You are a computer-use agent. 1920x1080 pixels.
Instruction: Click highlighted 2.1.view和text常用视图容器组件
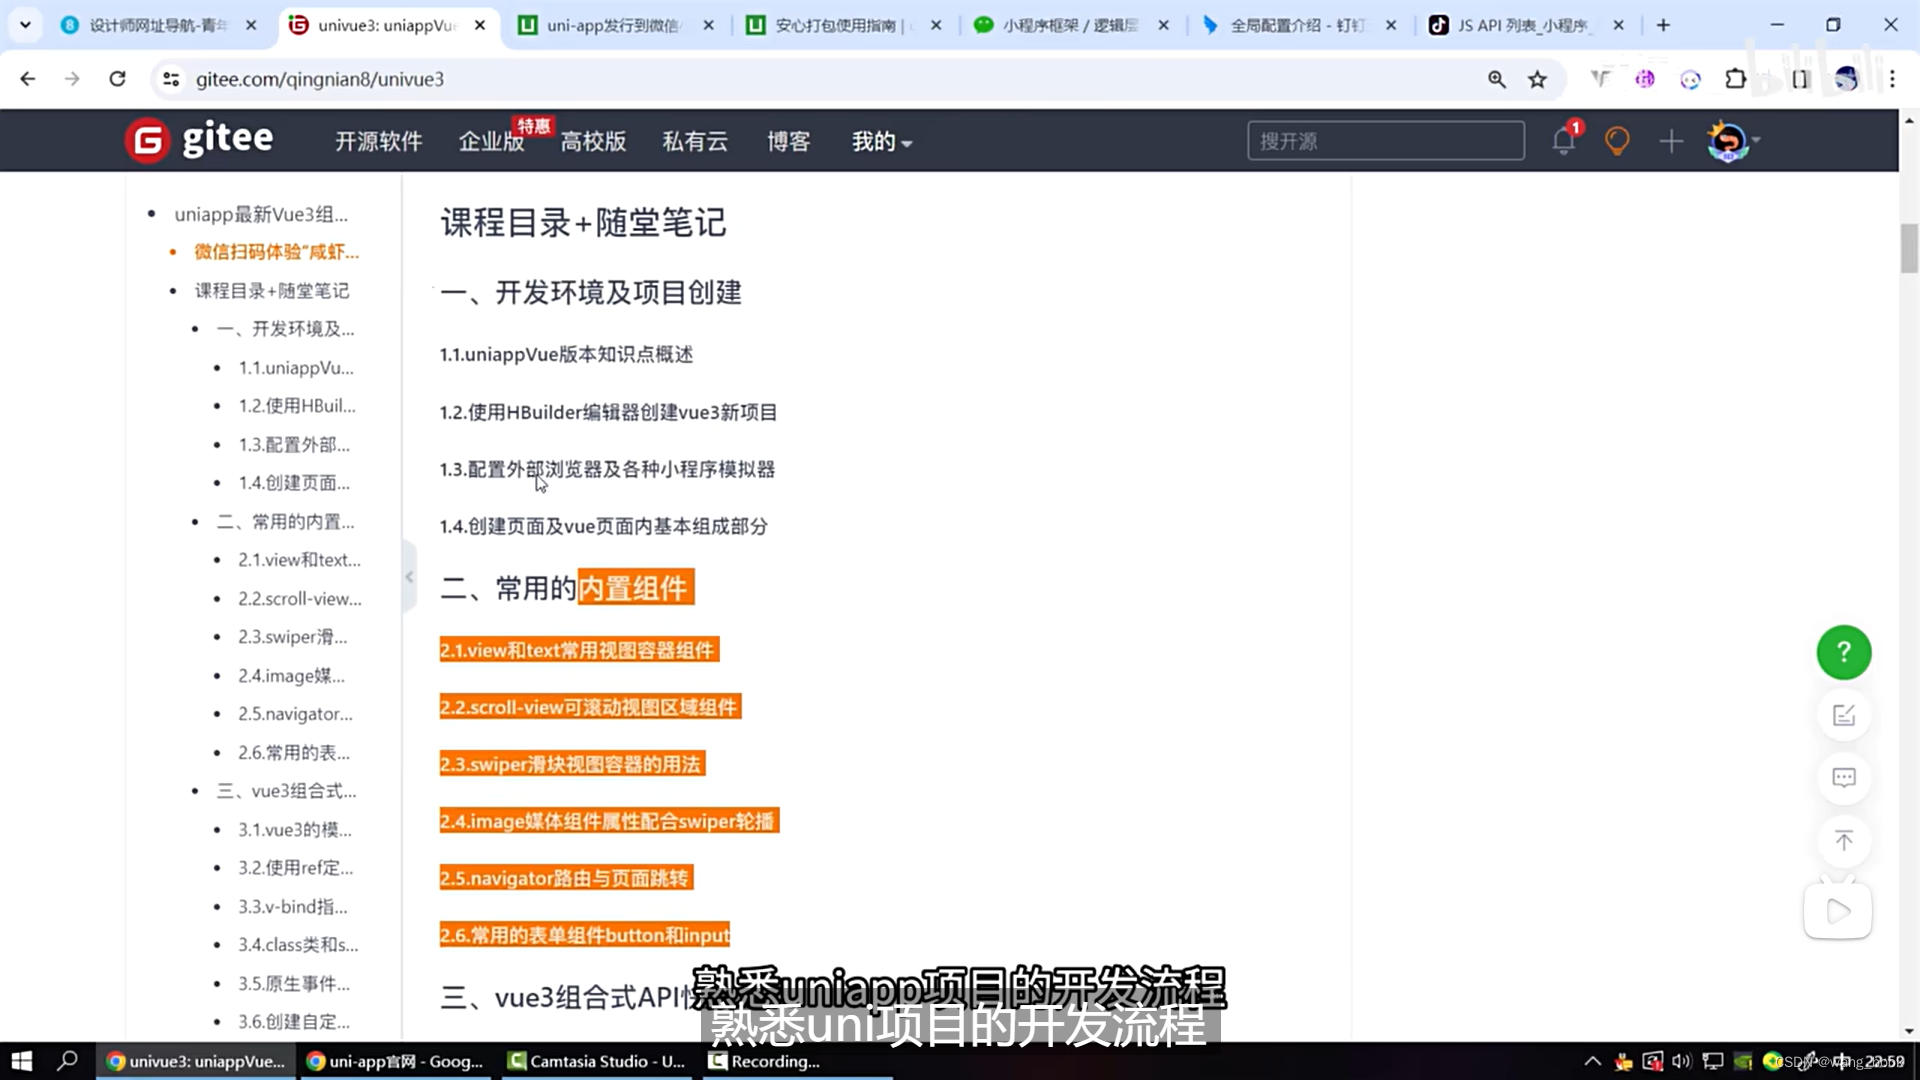(579, 650)
